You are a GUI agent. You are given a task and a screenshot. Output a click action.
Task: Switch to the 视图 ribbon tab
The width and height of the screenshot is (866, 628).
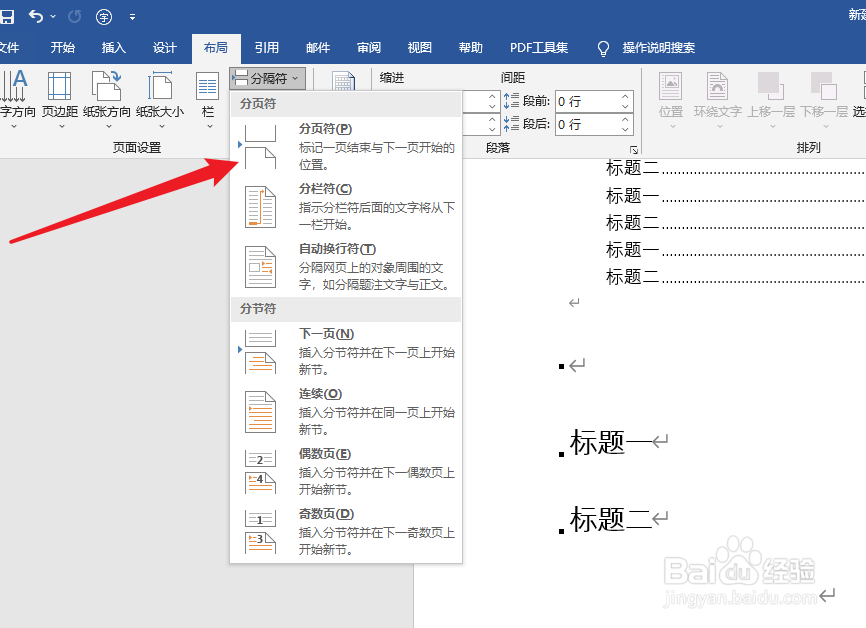419,47
